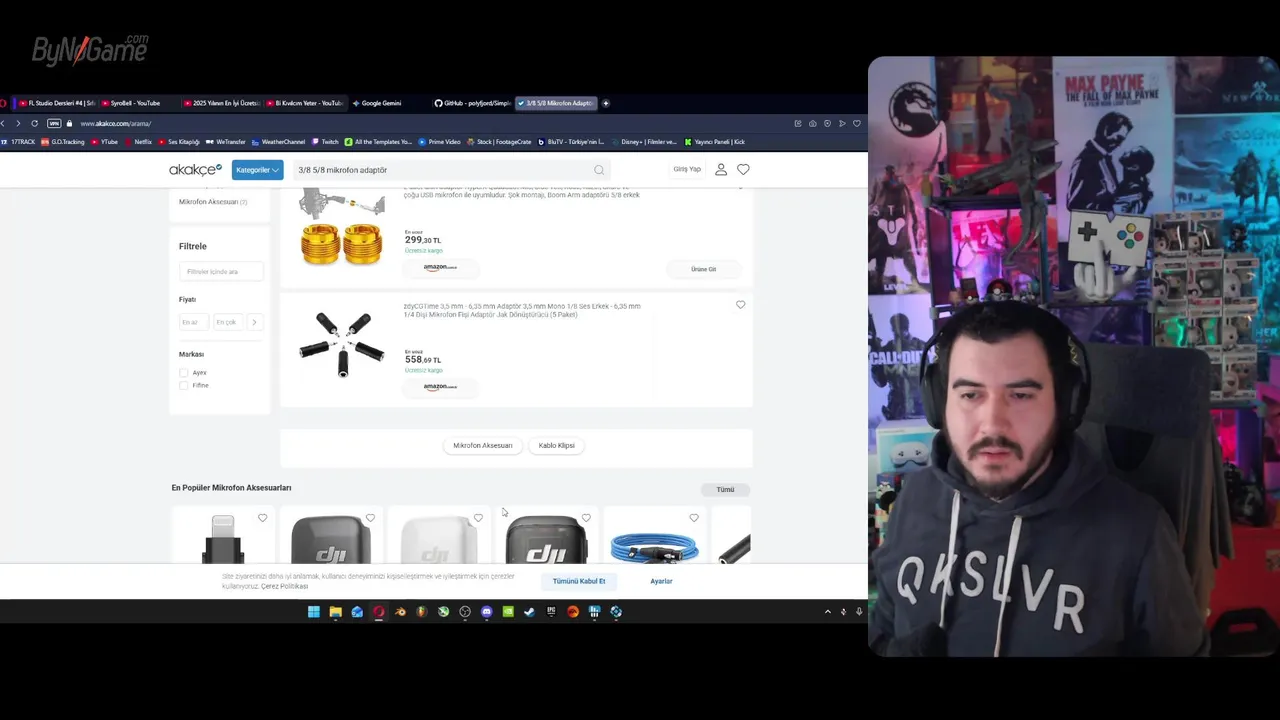Open 17TRACK bookmark

(x=19, y=142)
